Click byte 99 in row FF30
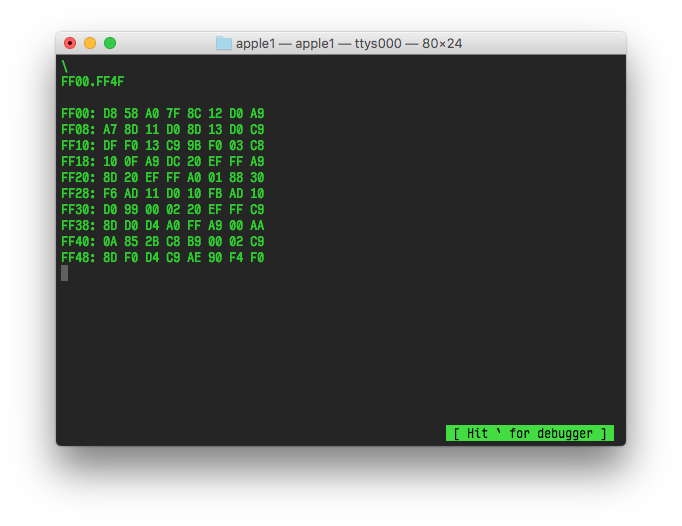 (131, 210)
